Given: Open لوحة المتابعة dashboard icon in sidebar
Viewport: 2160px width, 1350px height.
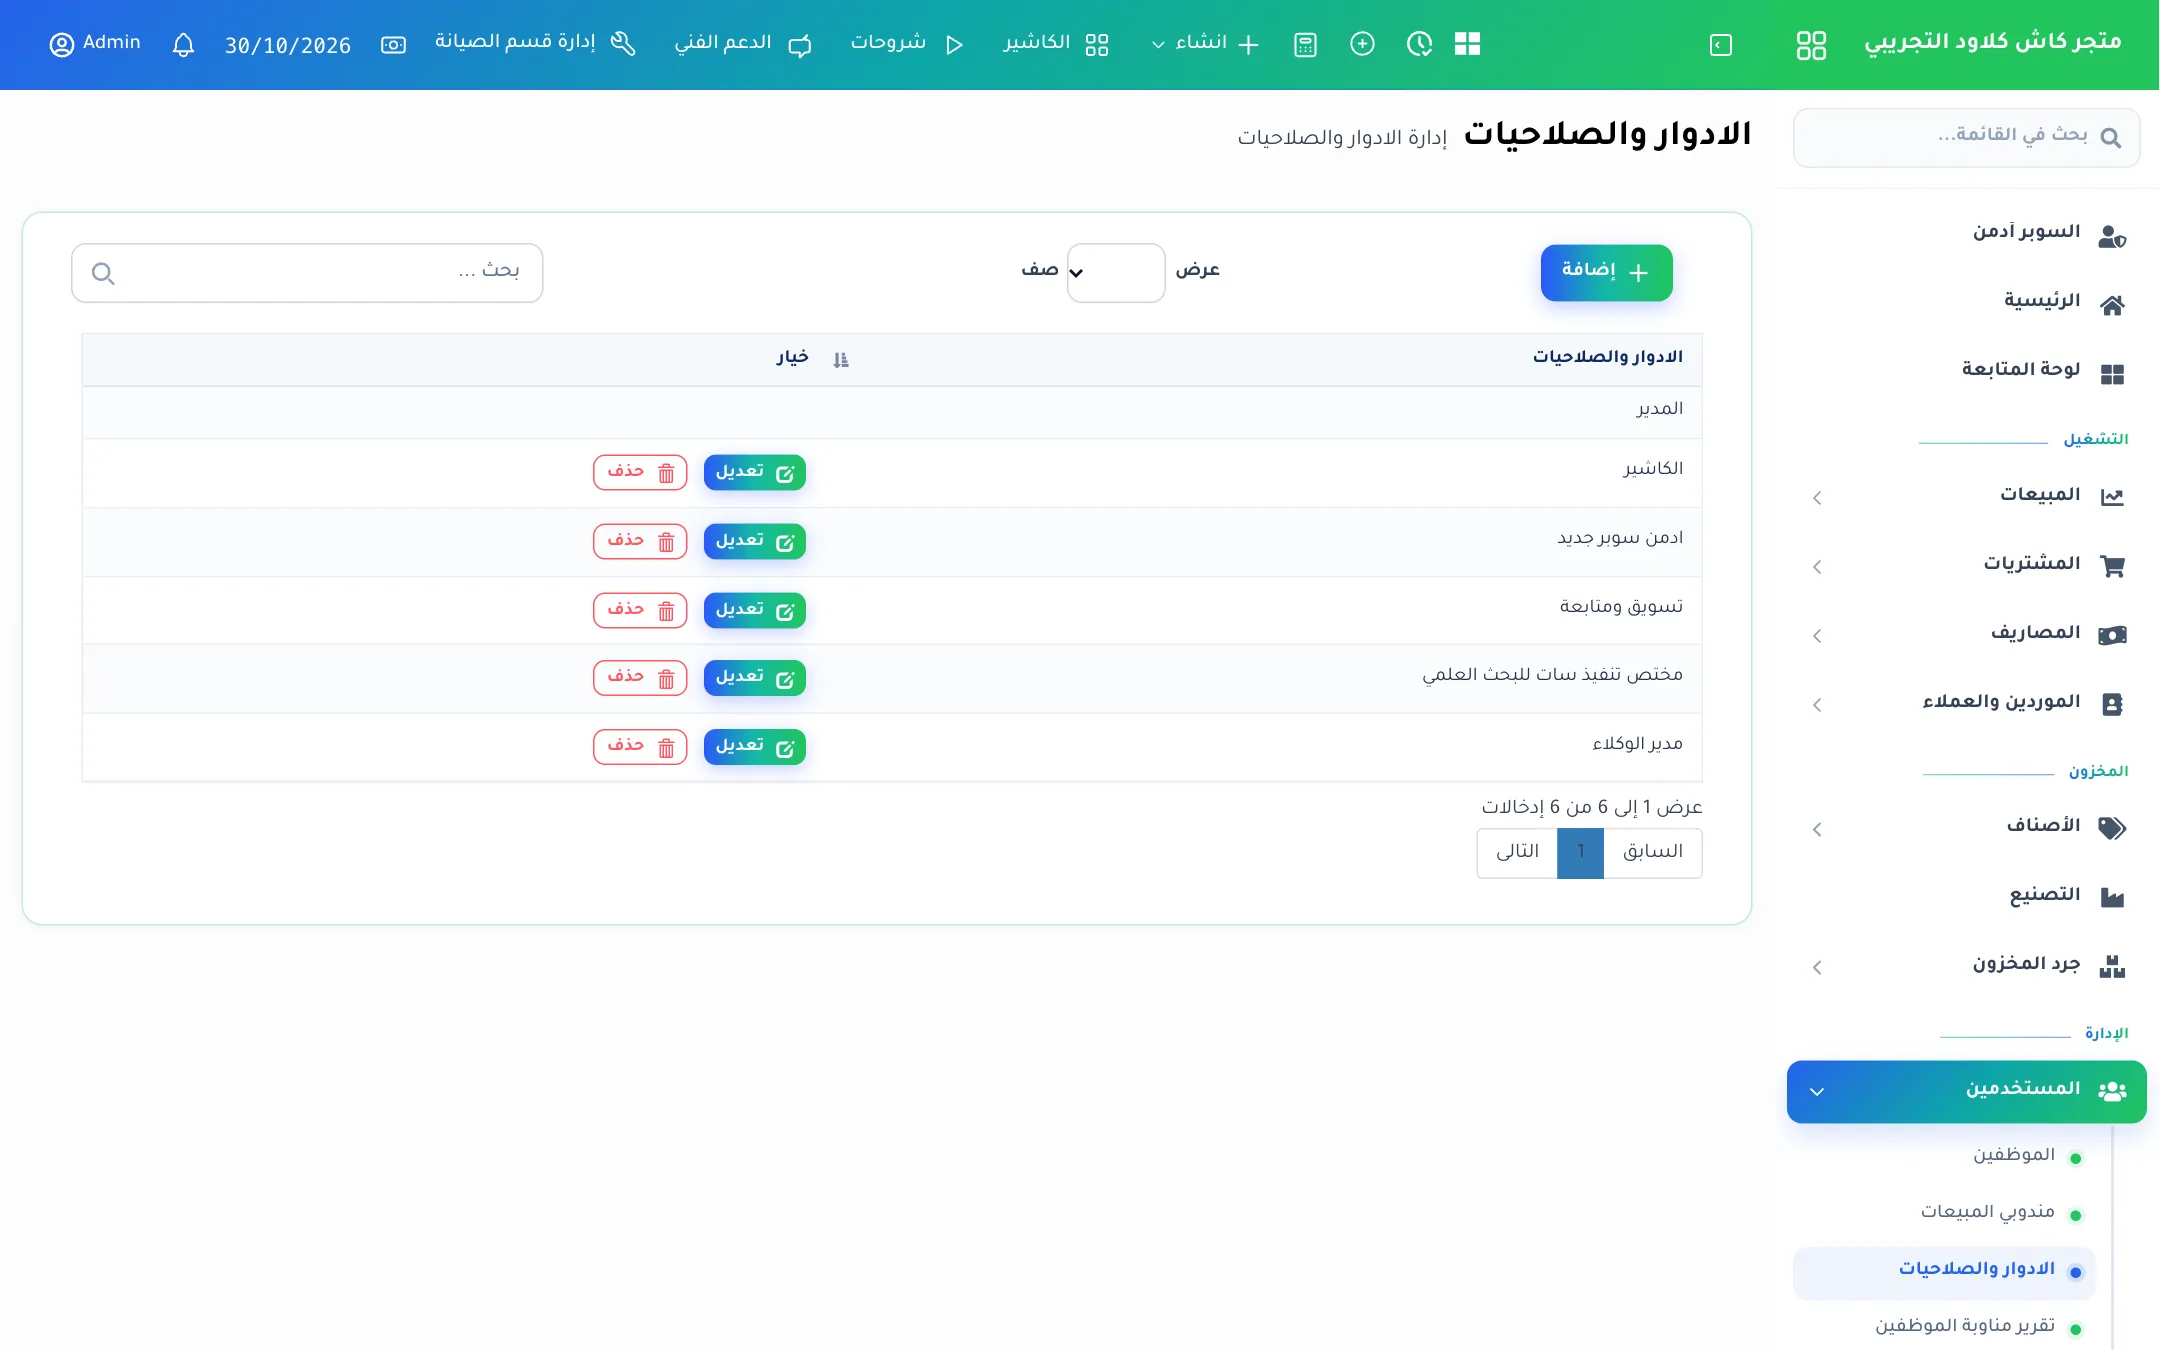Looking at the screenshot, I should [x=2112, y=374].
